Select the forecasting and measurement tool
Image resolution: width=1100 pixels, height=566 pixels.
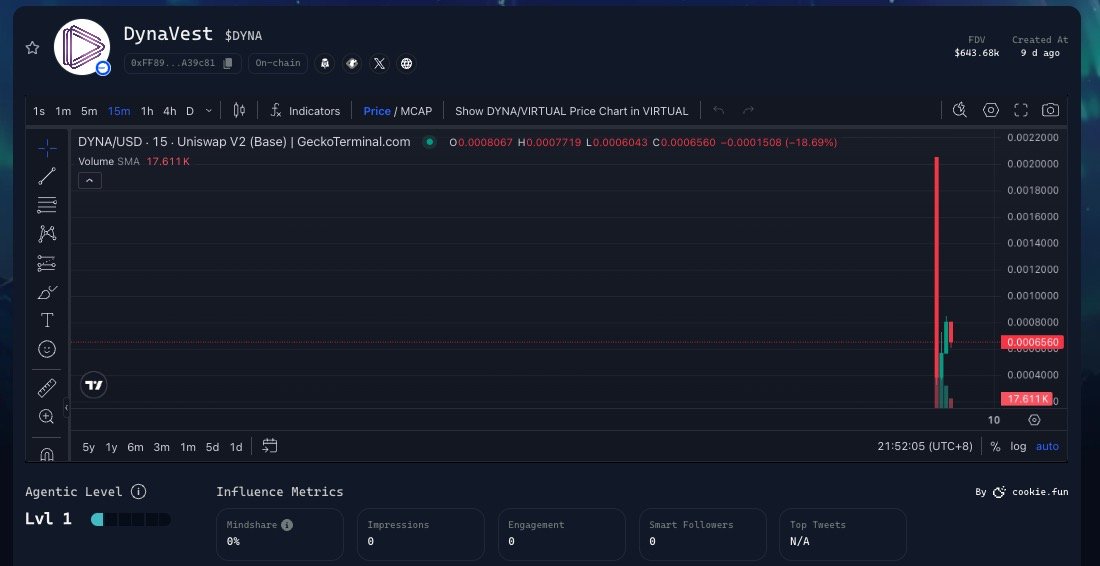pos(47,263)
